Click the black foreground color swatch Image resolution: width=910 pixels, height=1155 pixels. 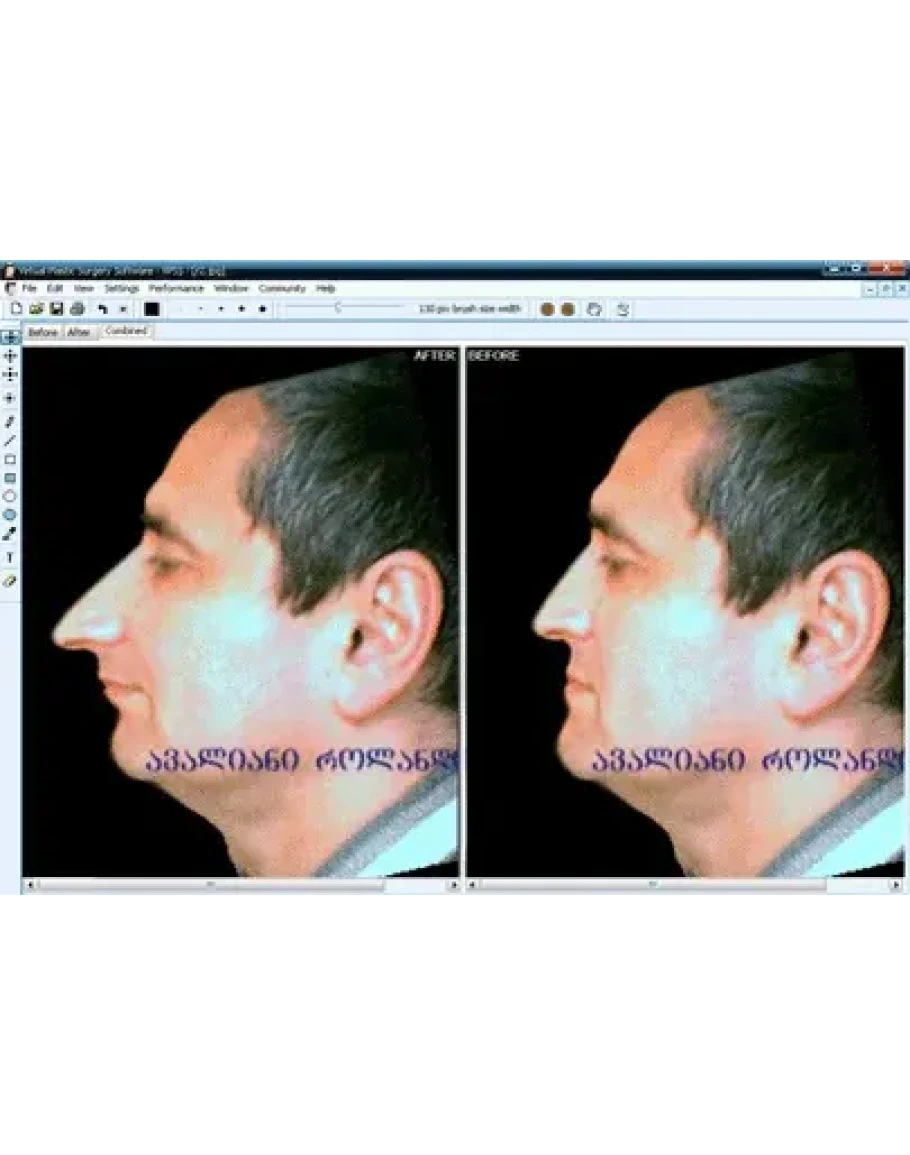(151, 309)
